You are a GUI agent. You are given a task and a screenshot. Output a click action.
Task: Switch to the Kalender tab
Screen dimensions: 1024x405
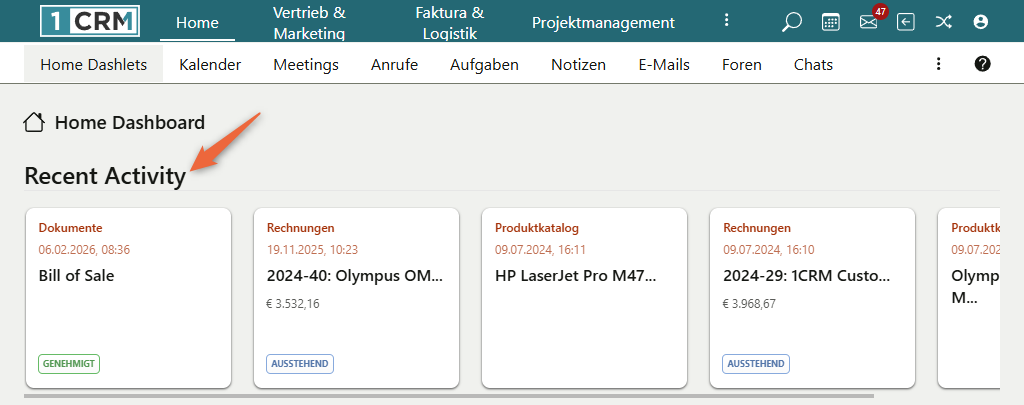[x=210, y=65]
